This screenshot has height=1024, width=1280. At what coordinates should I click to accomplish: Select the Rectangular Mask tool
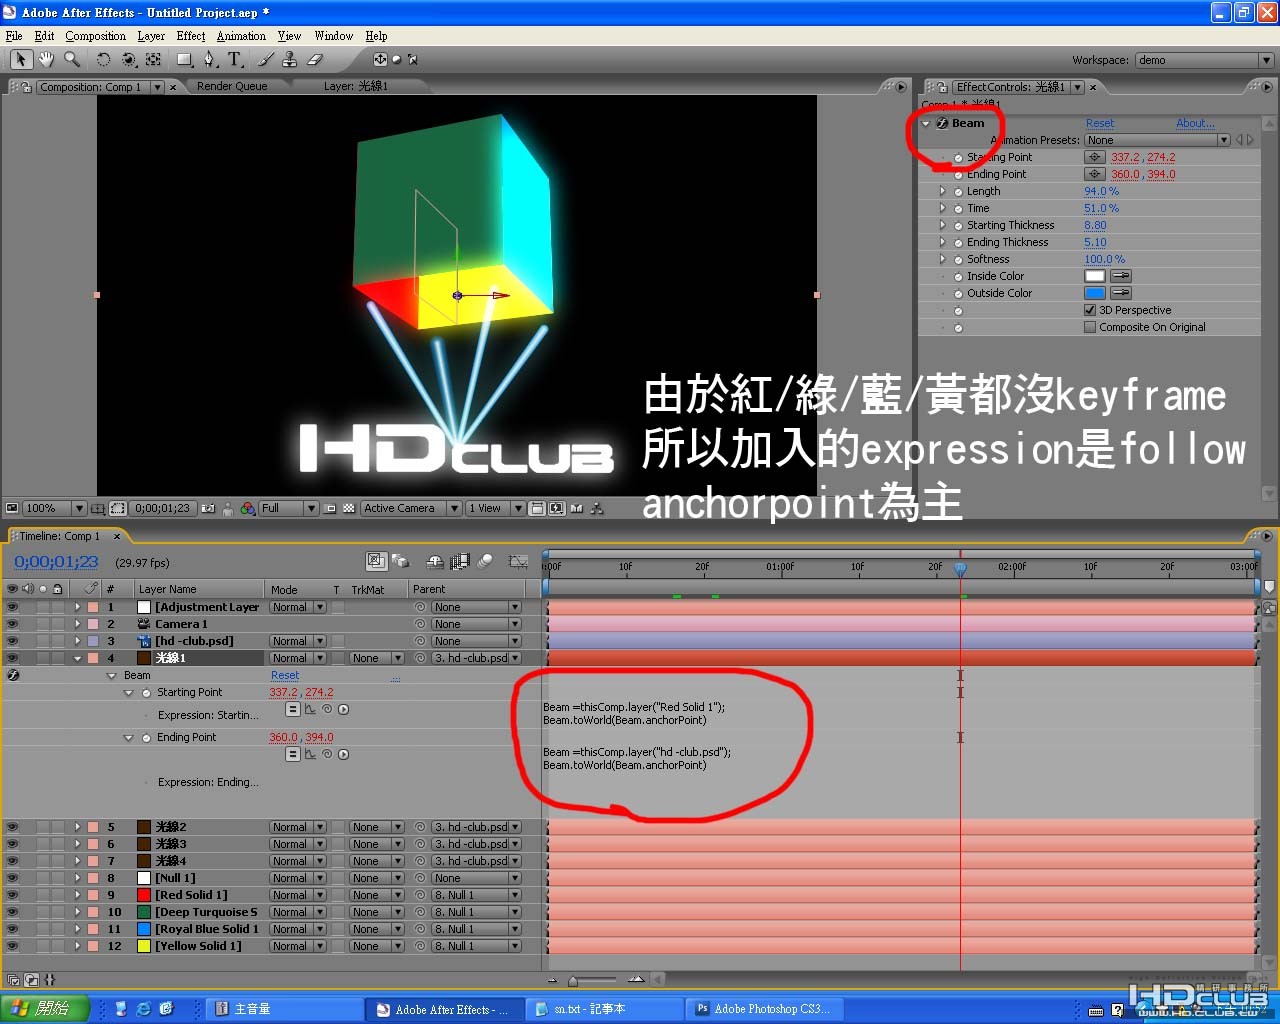point(184,60)
